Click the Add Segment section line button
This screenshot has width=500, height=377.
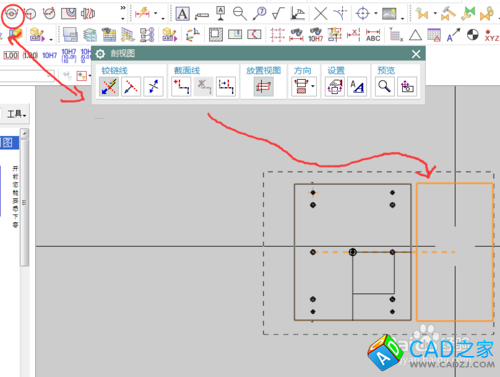click(x=181, y=87)
